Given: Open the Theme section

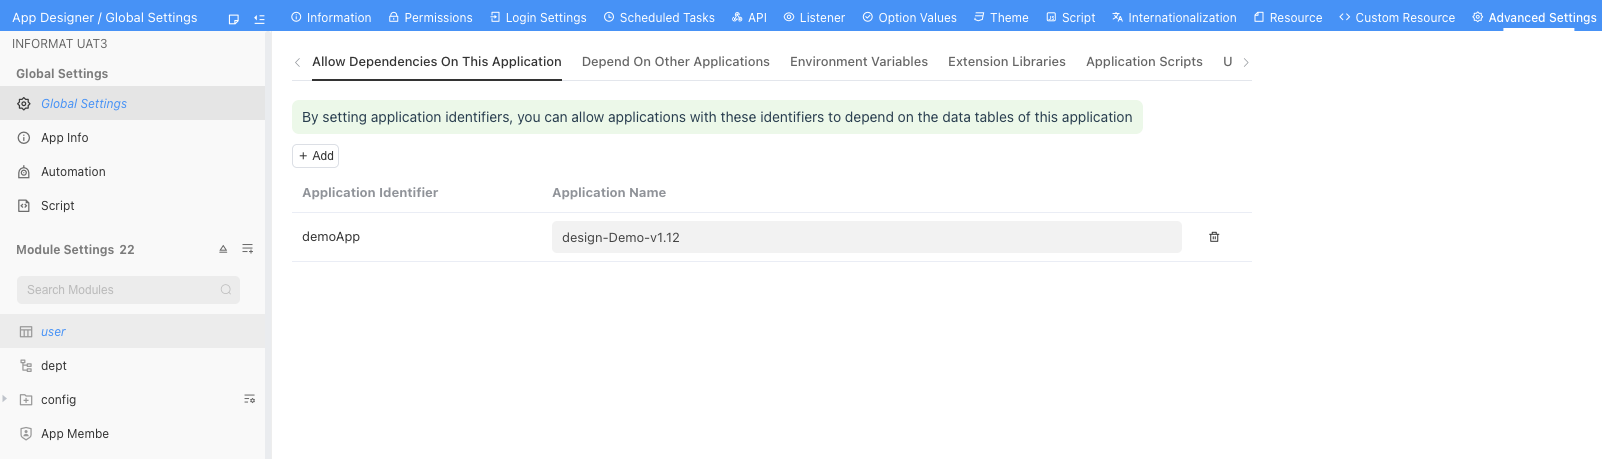Looking at the screenshot, I should click(1001, 17).
